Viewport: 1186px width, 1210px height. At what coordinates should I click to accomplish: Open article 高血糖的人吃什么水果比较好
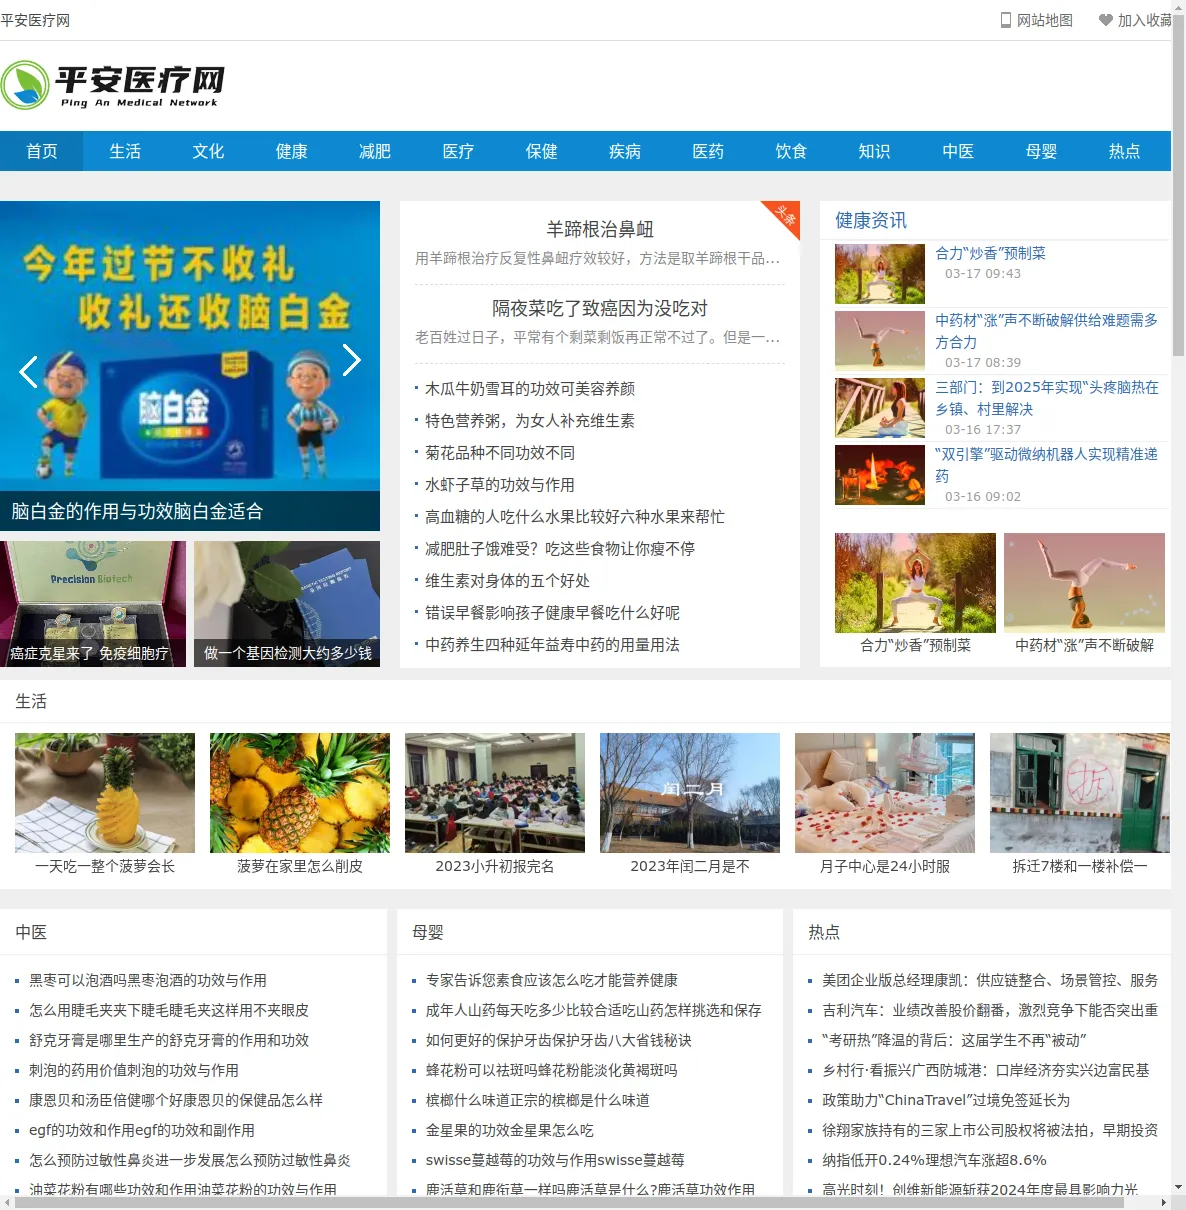tap(575, 517)
